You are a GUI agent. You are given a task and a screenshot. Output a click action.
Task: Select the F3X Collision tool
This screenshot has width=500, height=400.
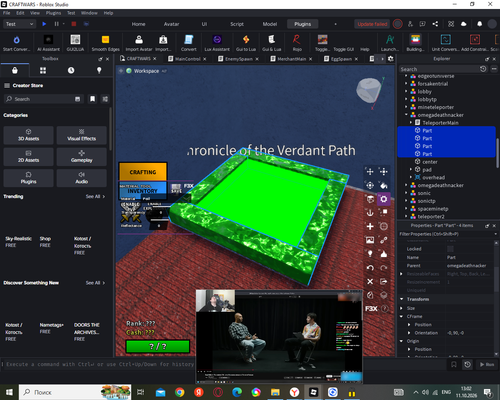coord(384,213)
